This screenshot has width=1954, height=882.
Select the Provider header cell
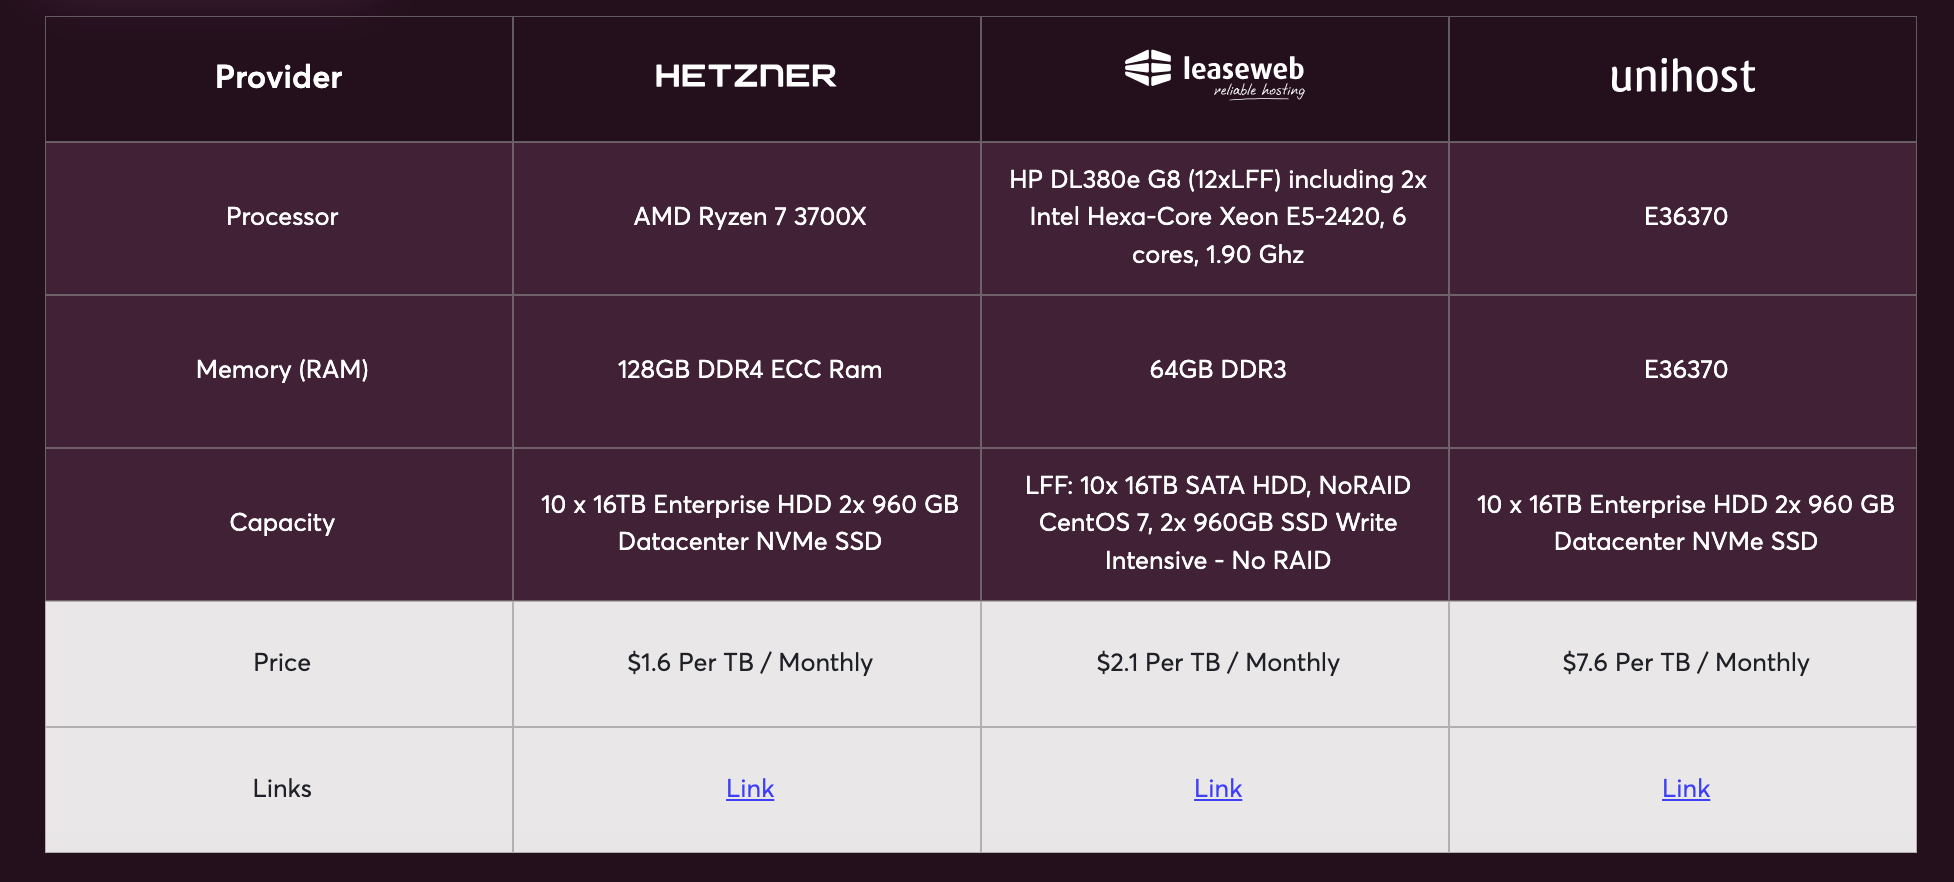coord(279,77)
